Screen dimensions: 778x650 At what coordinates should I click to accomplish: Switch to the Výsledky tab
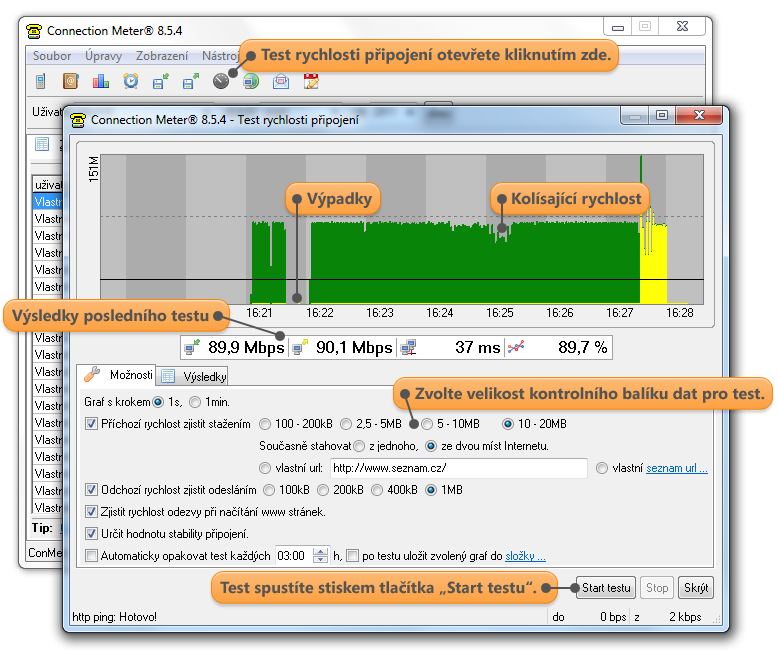click(x=194, y=377)
